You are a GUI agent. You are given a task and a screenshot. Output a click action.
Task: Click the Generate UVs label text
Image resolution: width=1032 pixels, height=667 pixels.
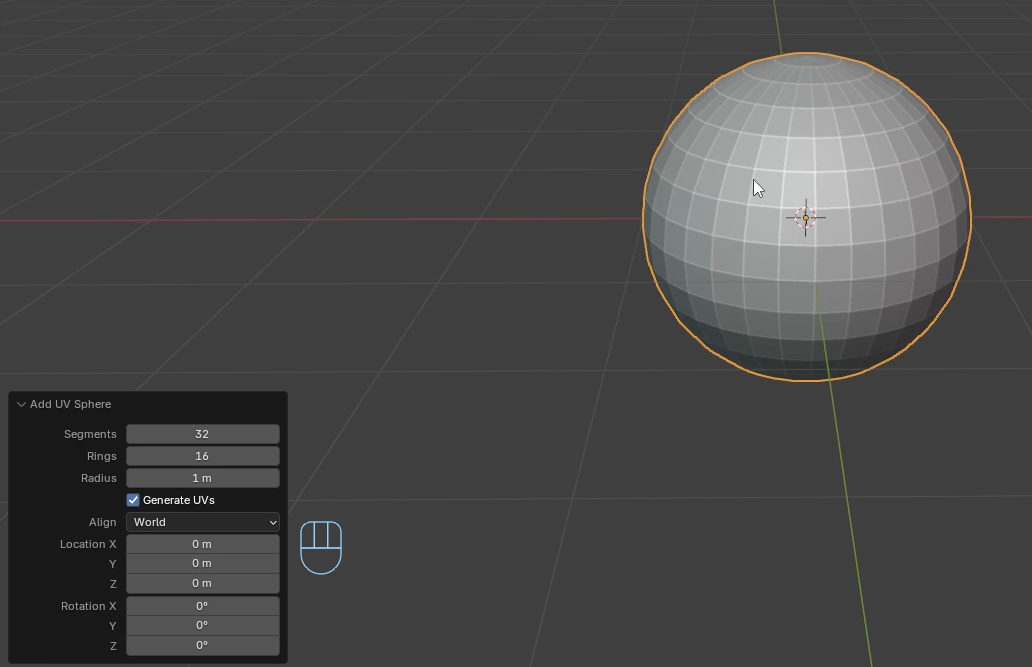coord(178,500)
